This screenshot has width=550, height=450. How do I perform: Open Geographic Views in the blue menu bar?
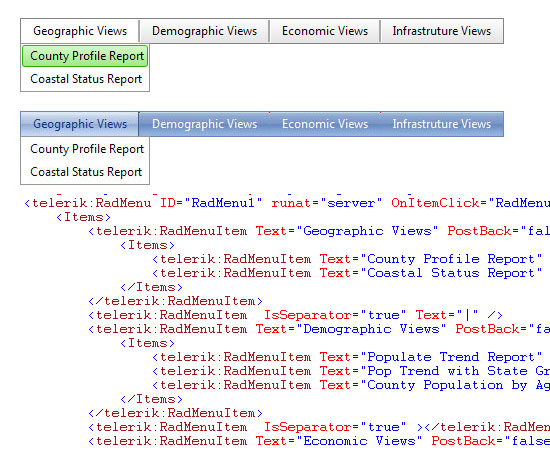coord(80,124)
